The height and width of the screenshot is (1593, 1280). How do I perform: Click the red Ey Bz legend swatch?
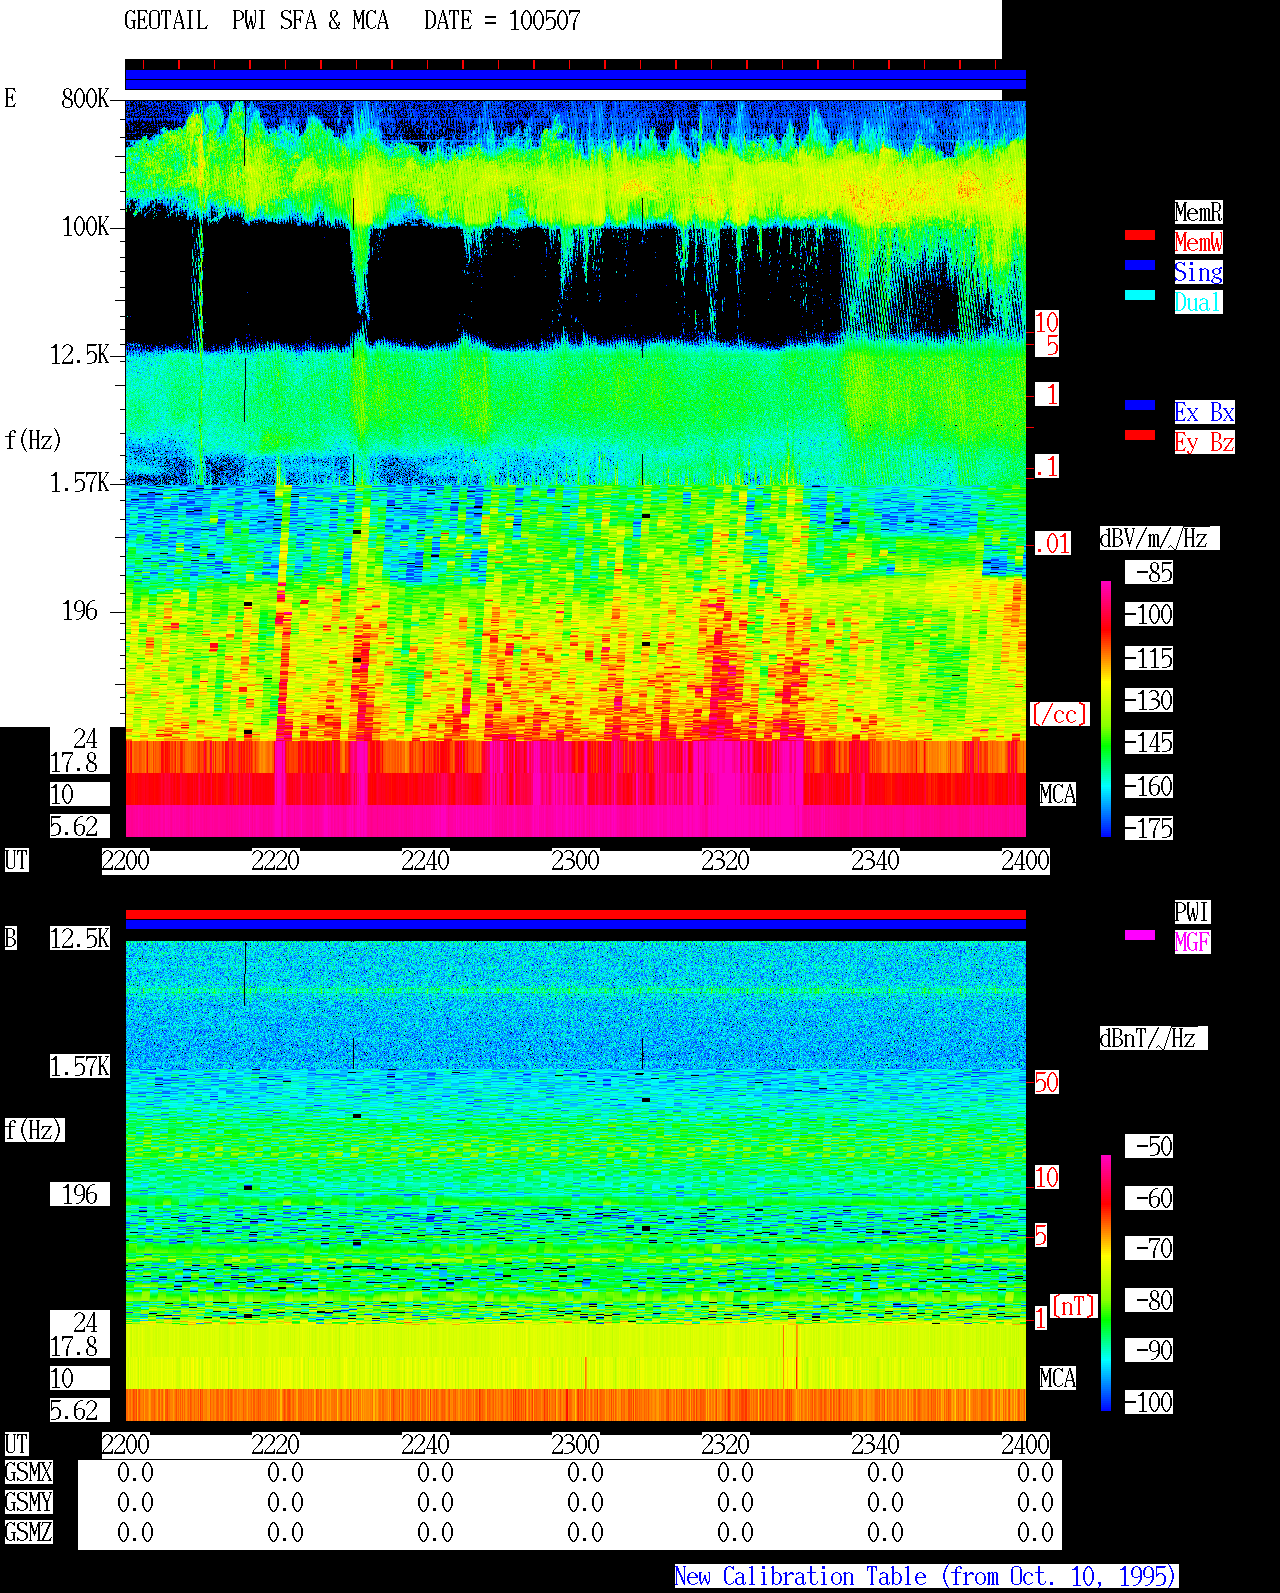tap(1140, 435)
